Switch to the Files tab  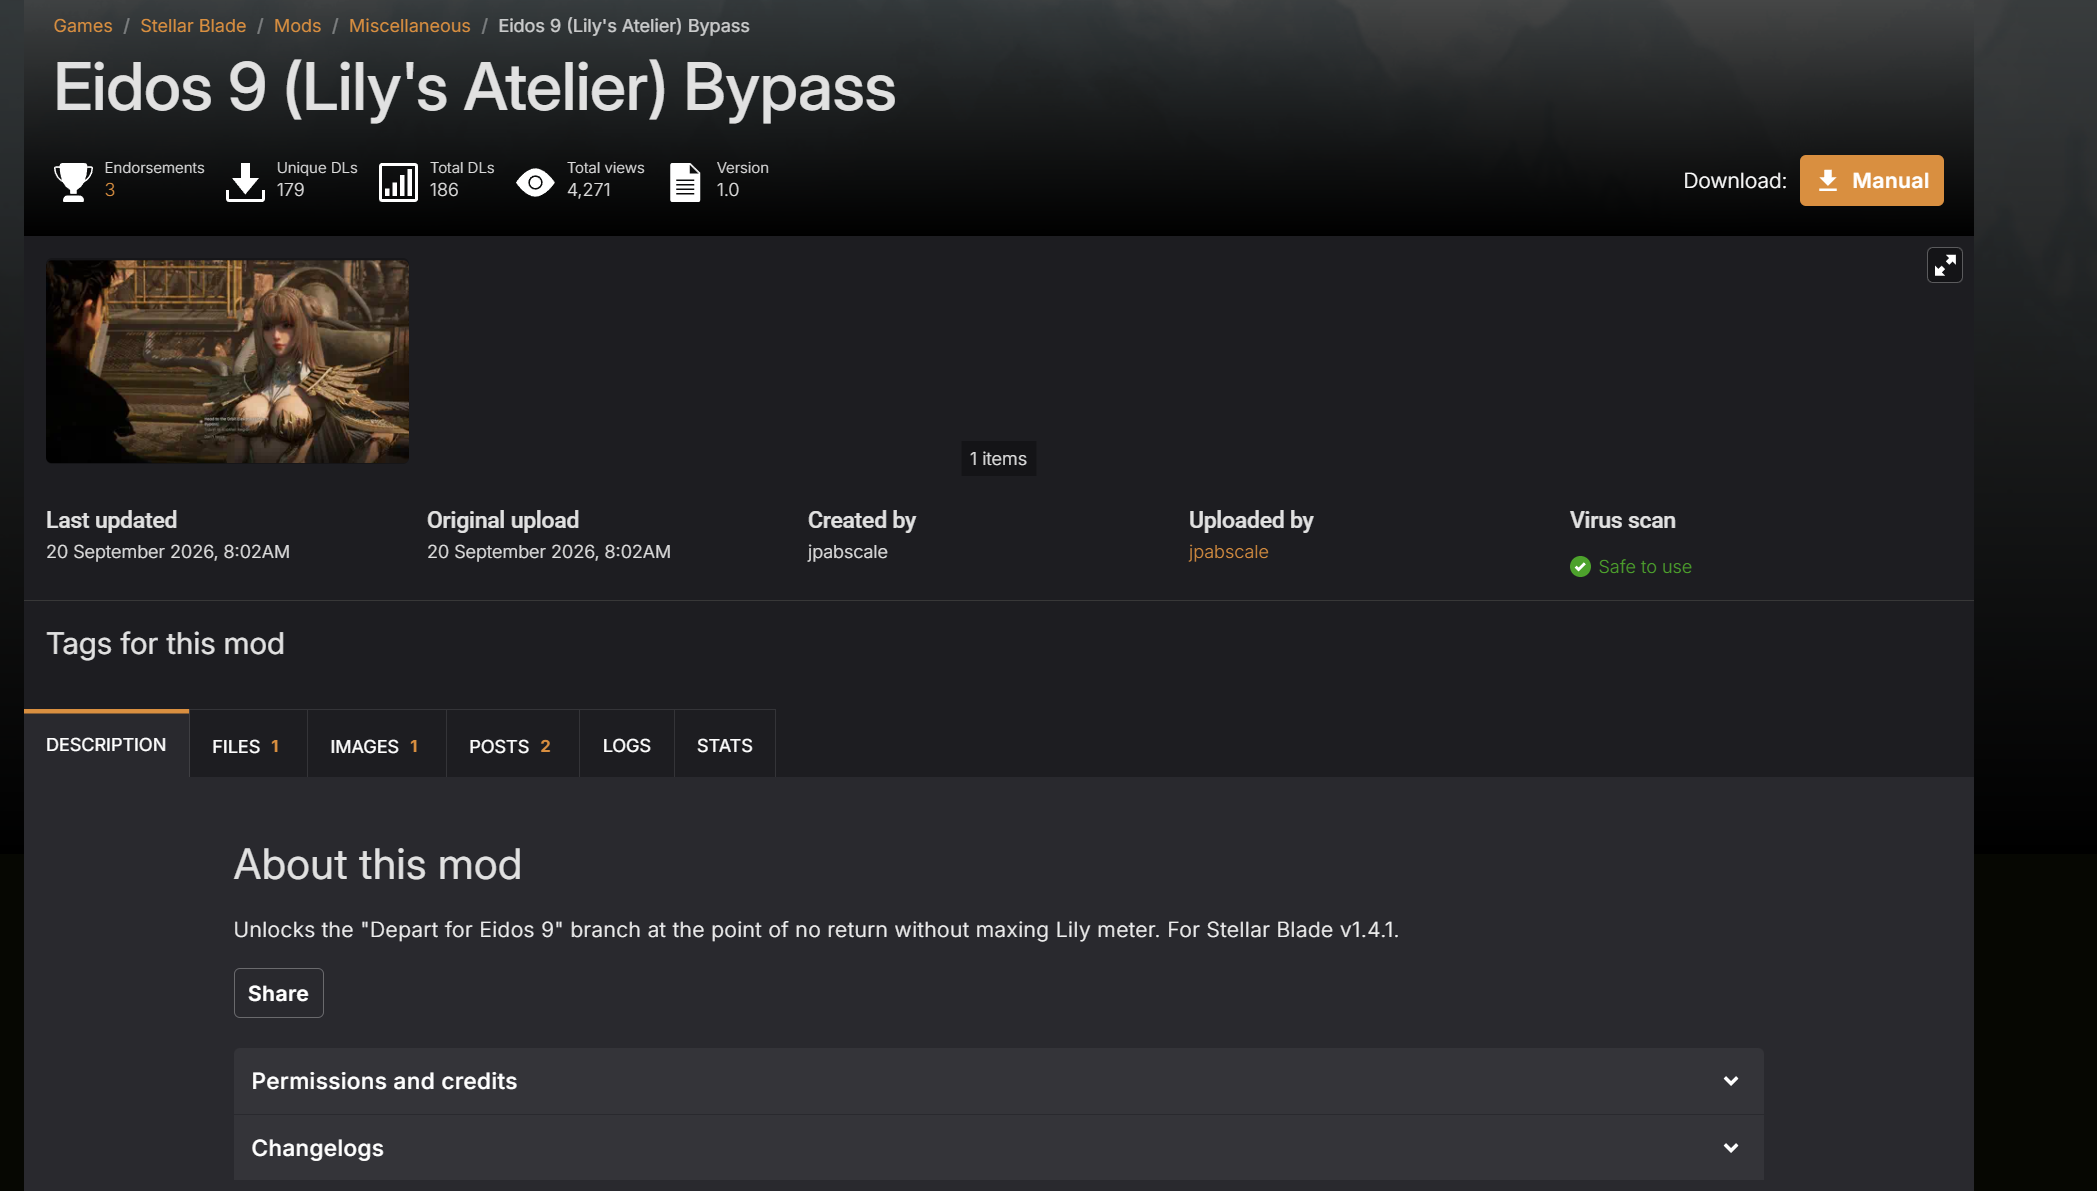[247, 746]
